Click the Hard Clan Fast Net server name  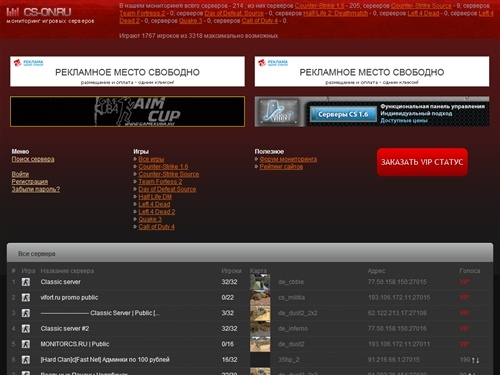click(x=105, y=360)
